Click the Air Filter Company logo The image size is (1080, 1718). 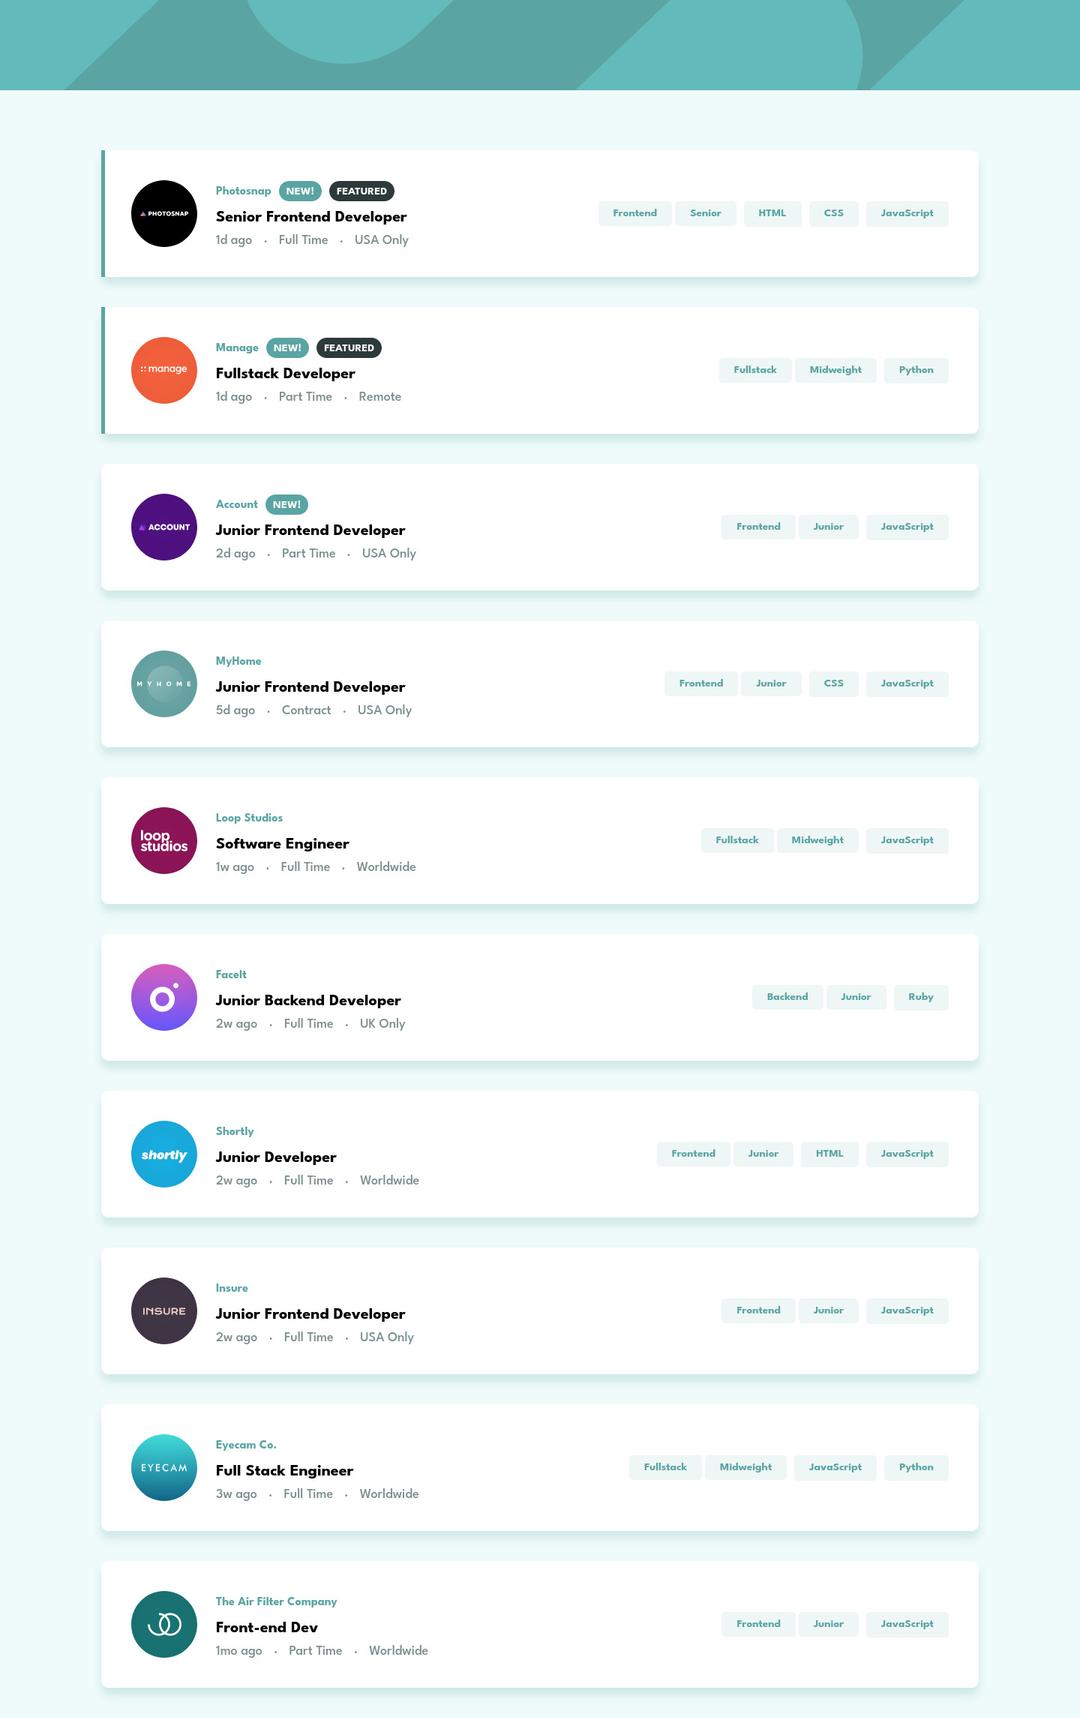(164, 1624)
